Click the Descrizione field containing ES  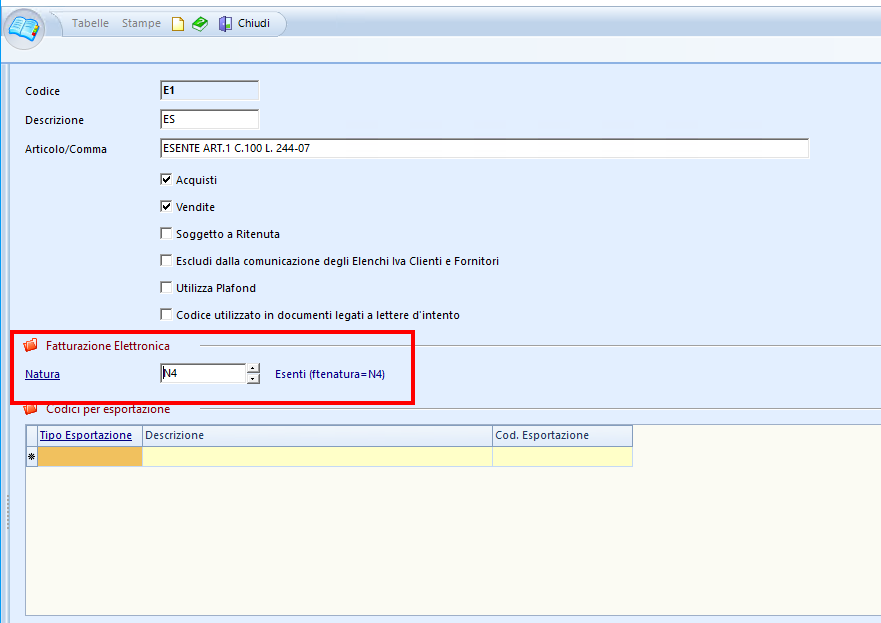[209, 120]
